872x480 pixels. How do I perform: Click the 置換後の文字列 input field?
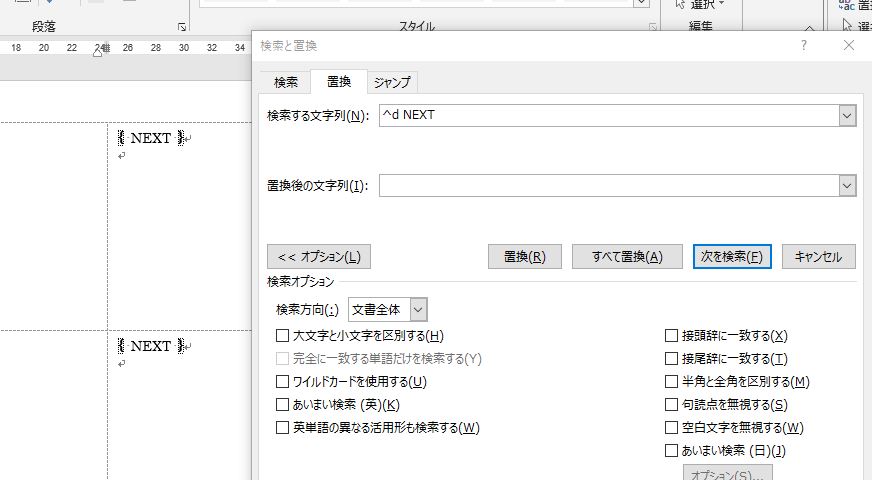609,185
